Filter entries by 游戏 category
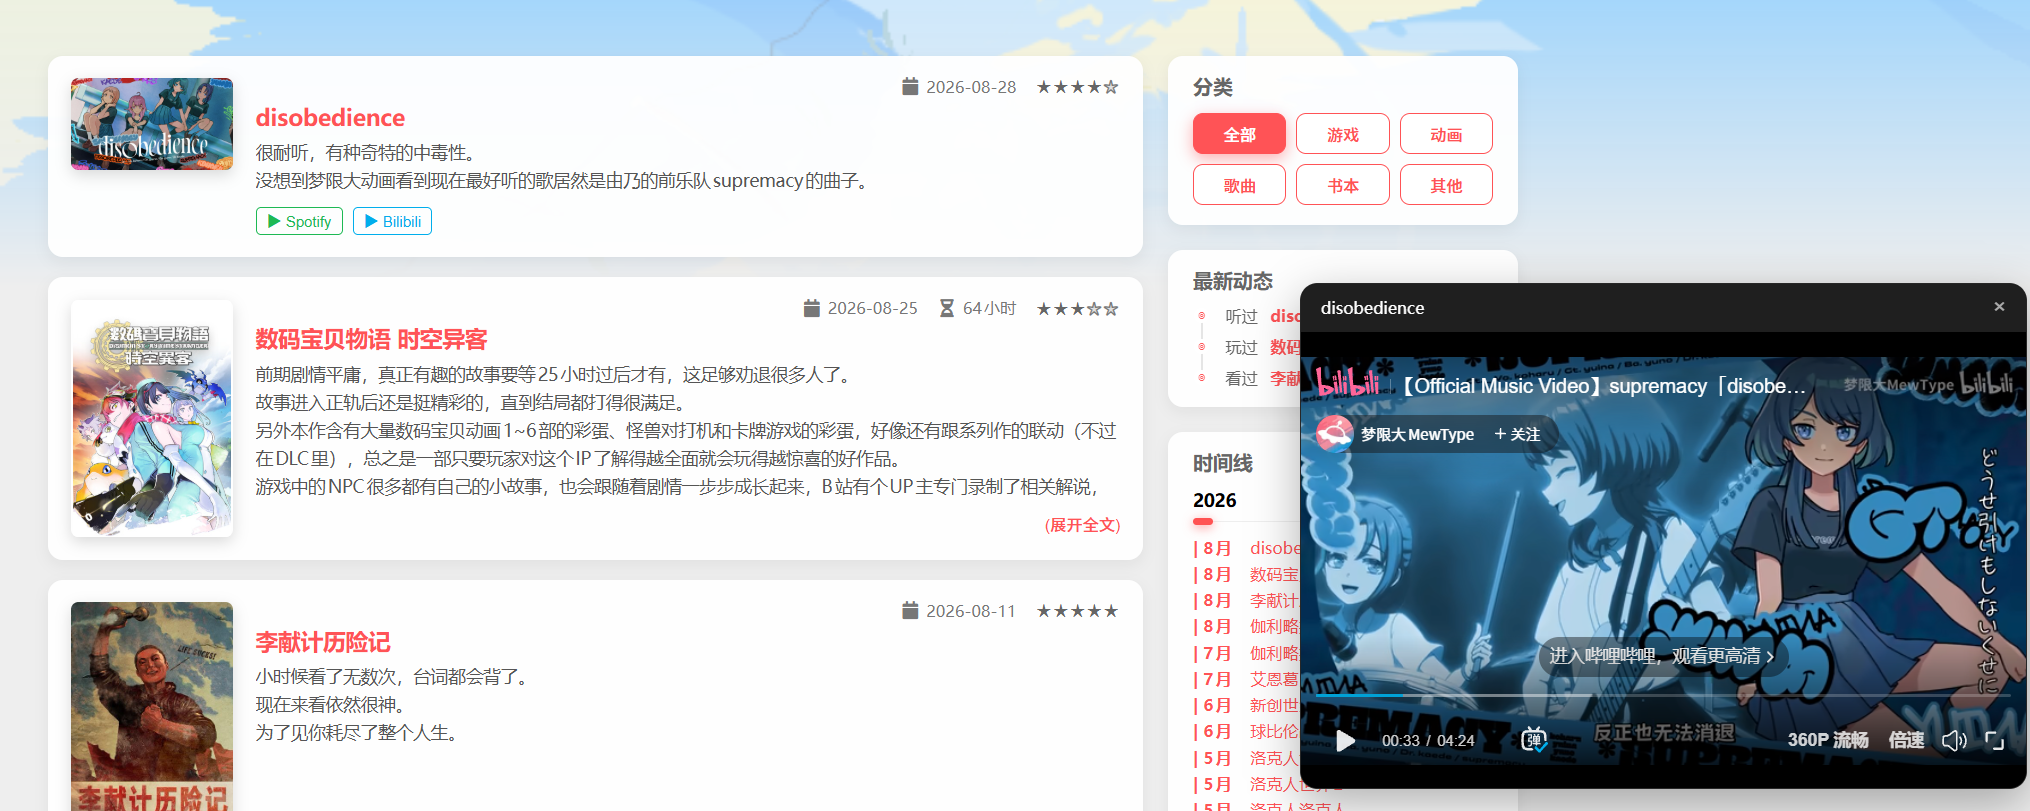 (1343, 134)
